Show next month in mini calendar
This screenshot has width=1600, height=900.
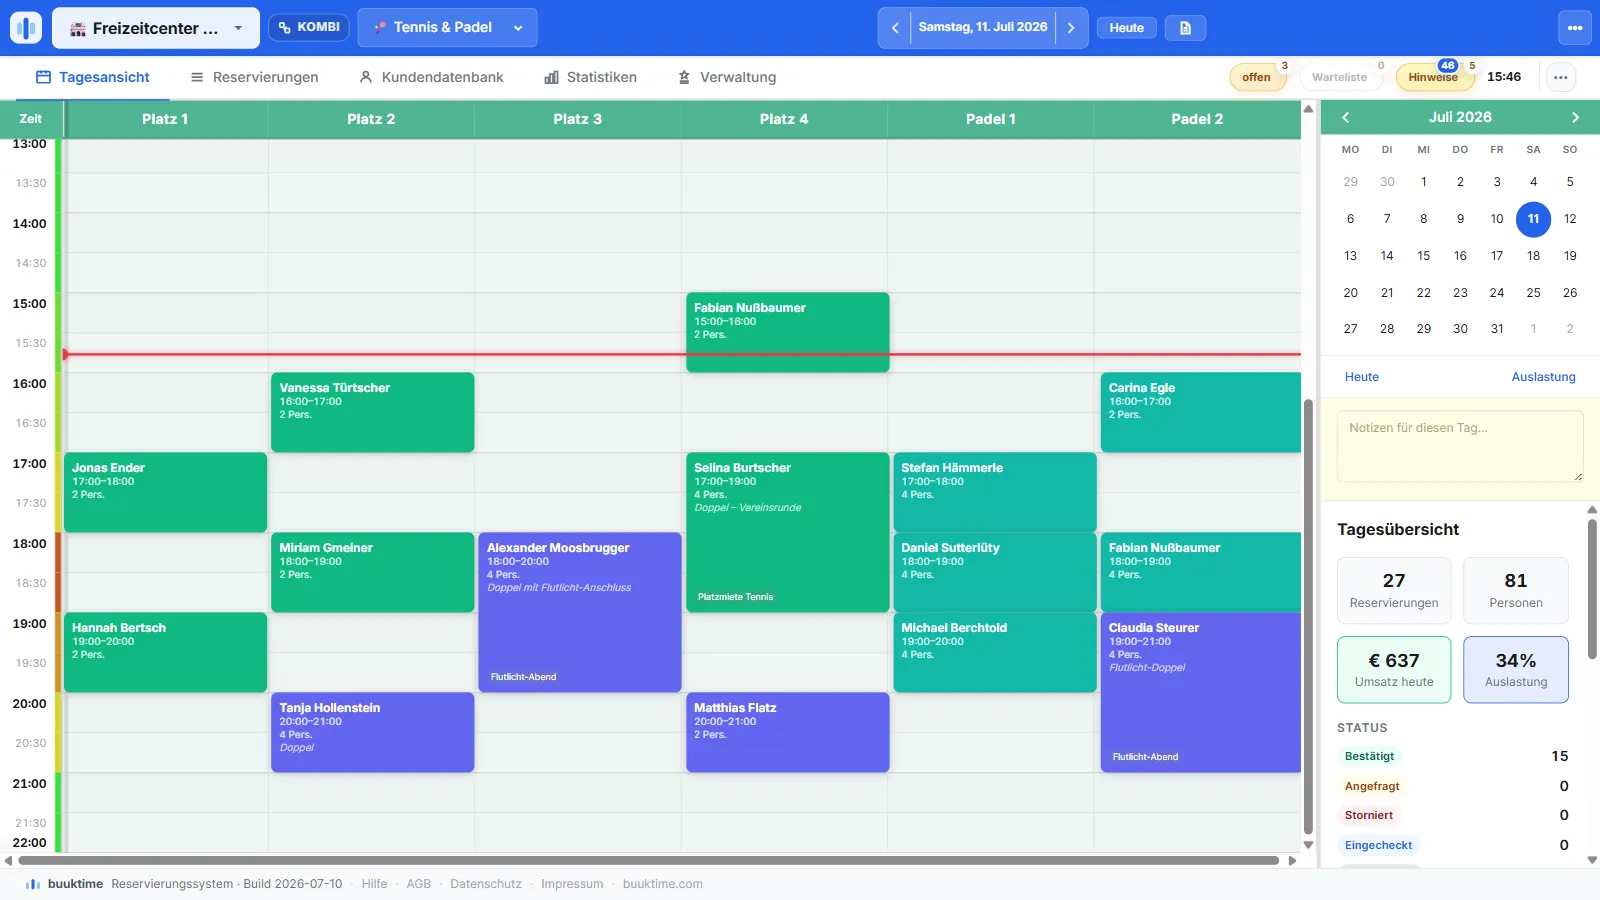1575,117
